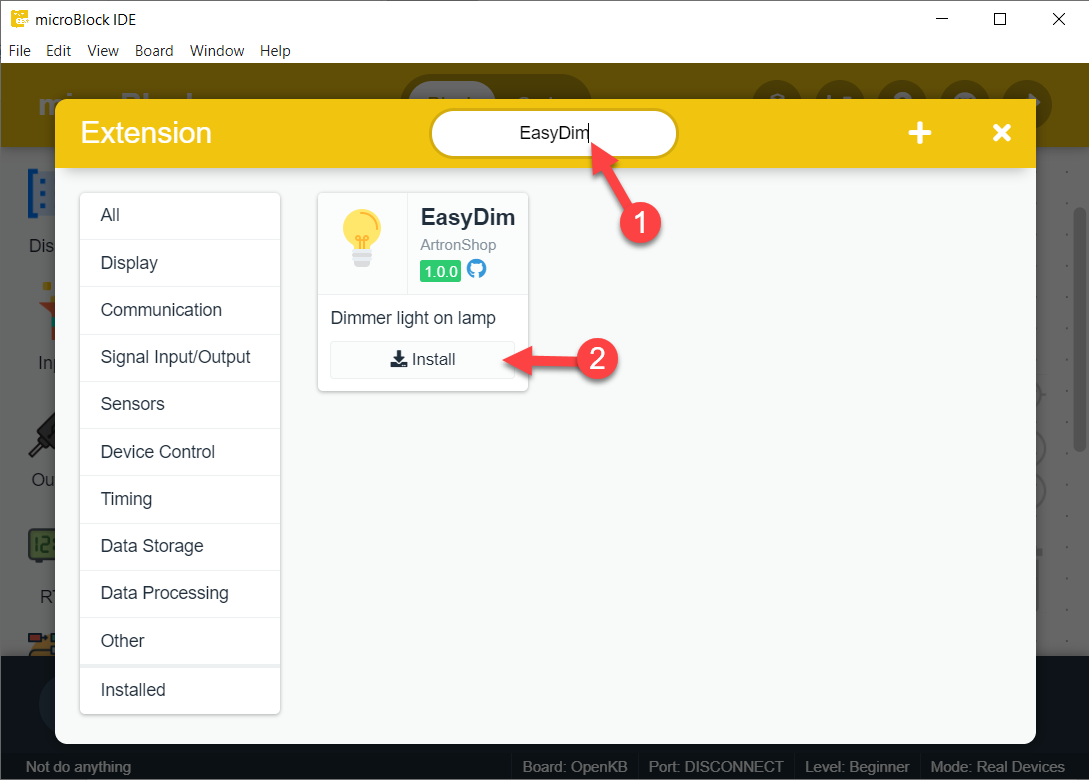This screenshot has width=1089, height=780.
Task: Select the All category
Action: point(180,215)
